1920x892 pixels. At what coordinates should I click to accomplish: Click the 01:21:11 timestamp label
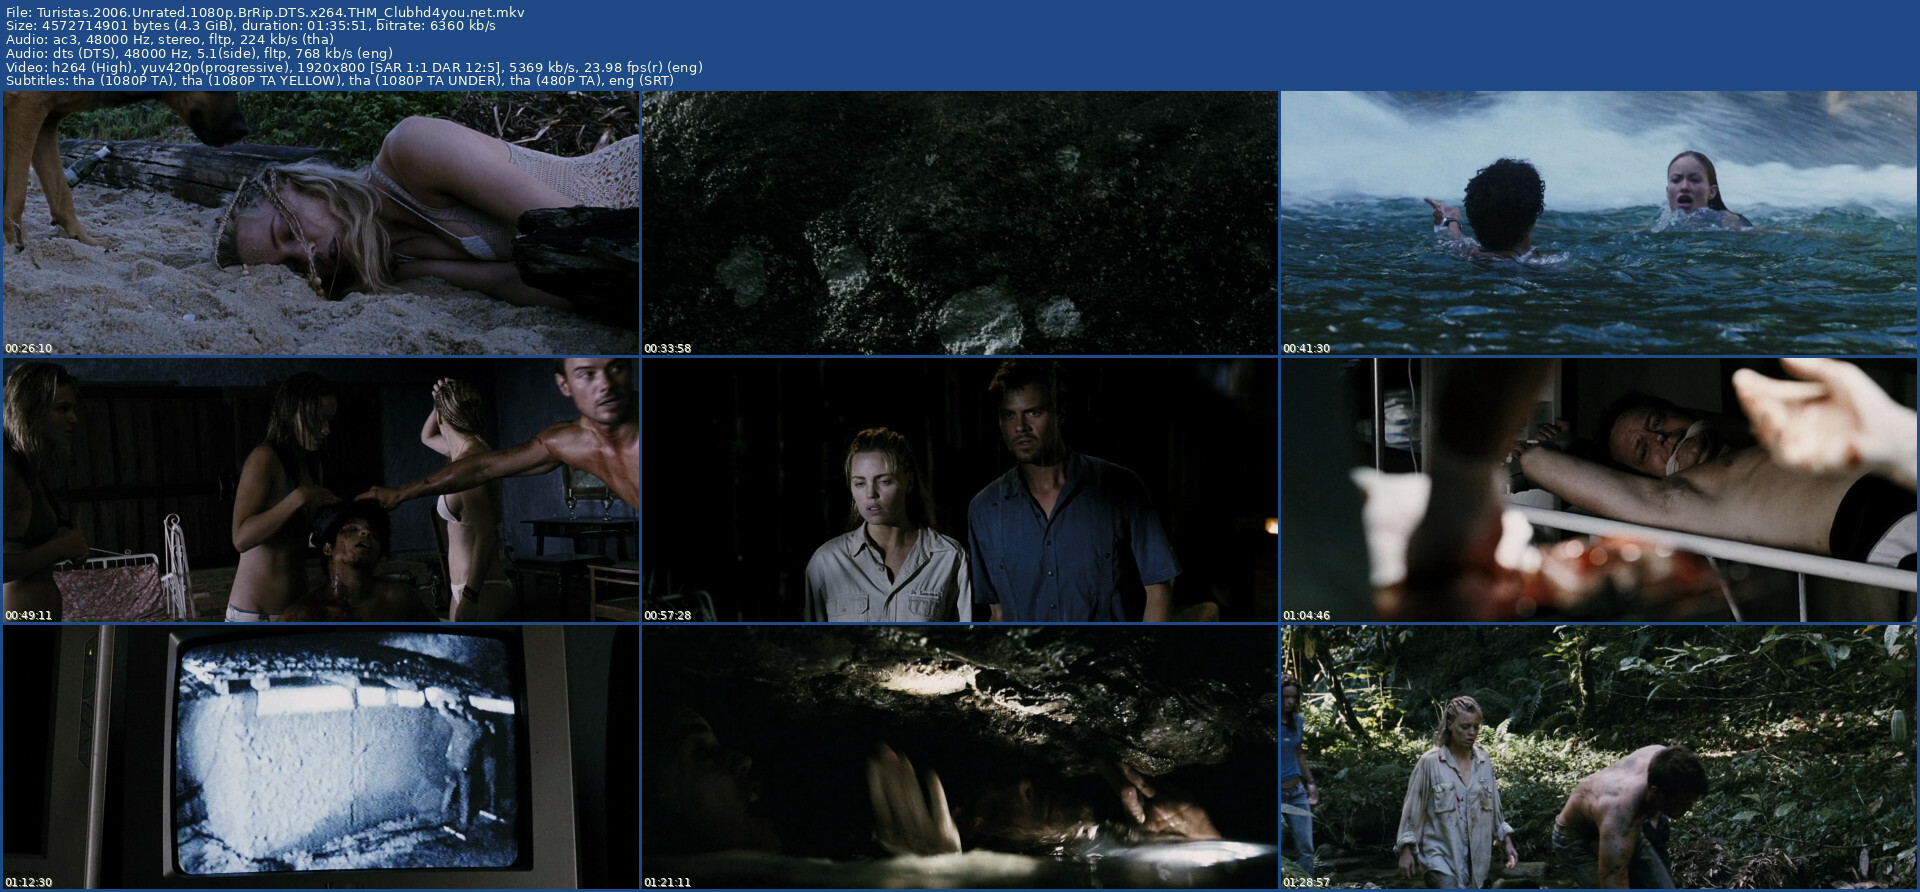(x=668, y=883)
